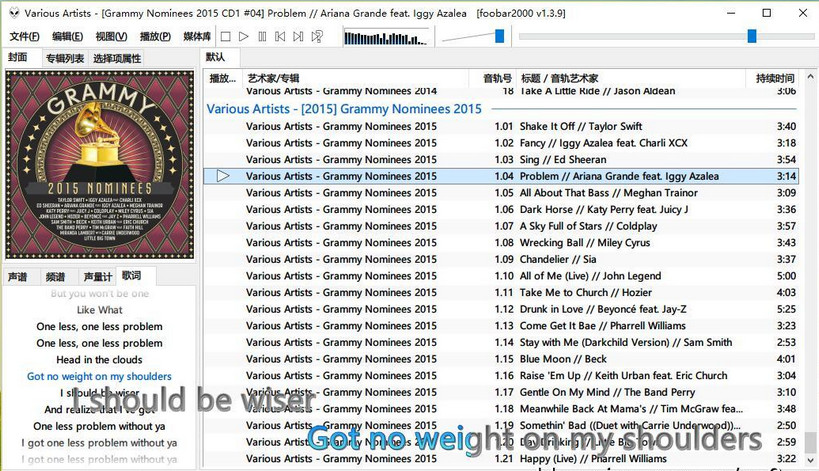Select track Dark Horse // Katy Perry

pyautogui.click(x=501, y=209)
